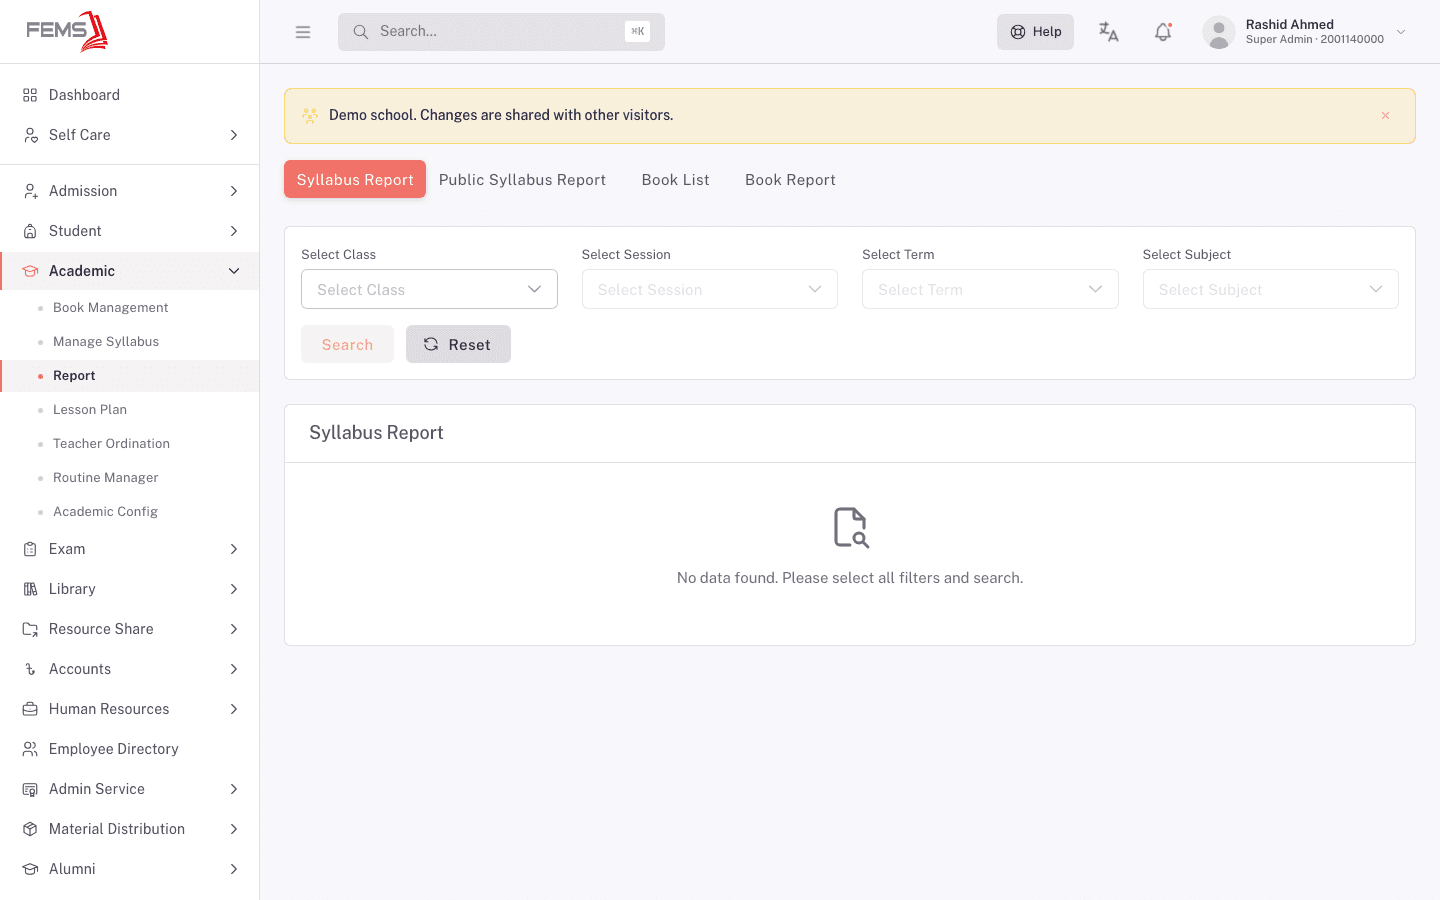Open the user account dropdown arrow

(x=1401, y=32)
